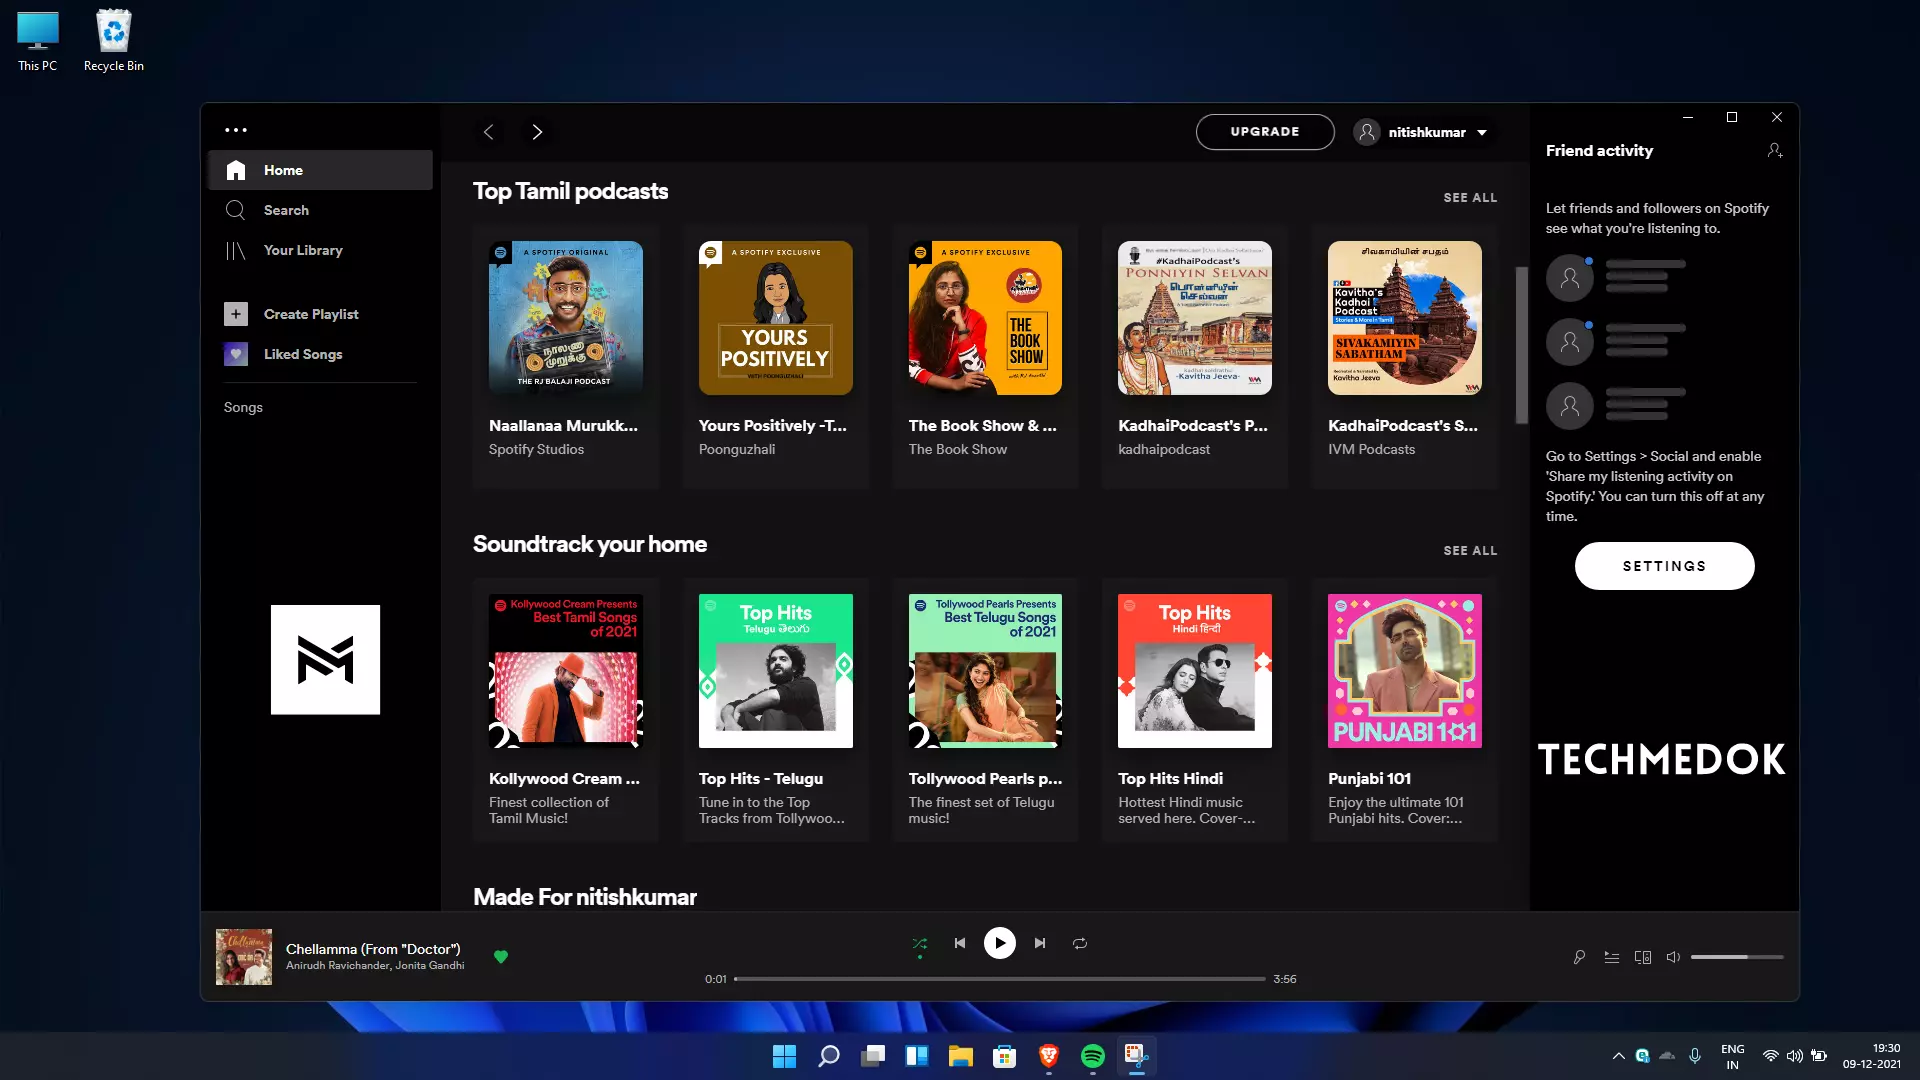Open Microsoft Store on taskbar

tap(1005, 1056)
